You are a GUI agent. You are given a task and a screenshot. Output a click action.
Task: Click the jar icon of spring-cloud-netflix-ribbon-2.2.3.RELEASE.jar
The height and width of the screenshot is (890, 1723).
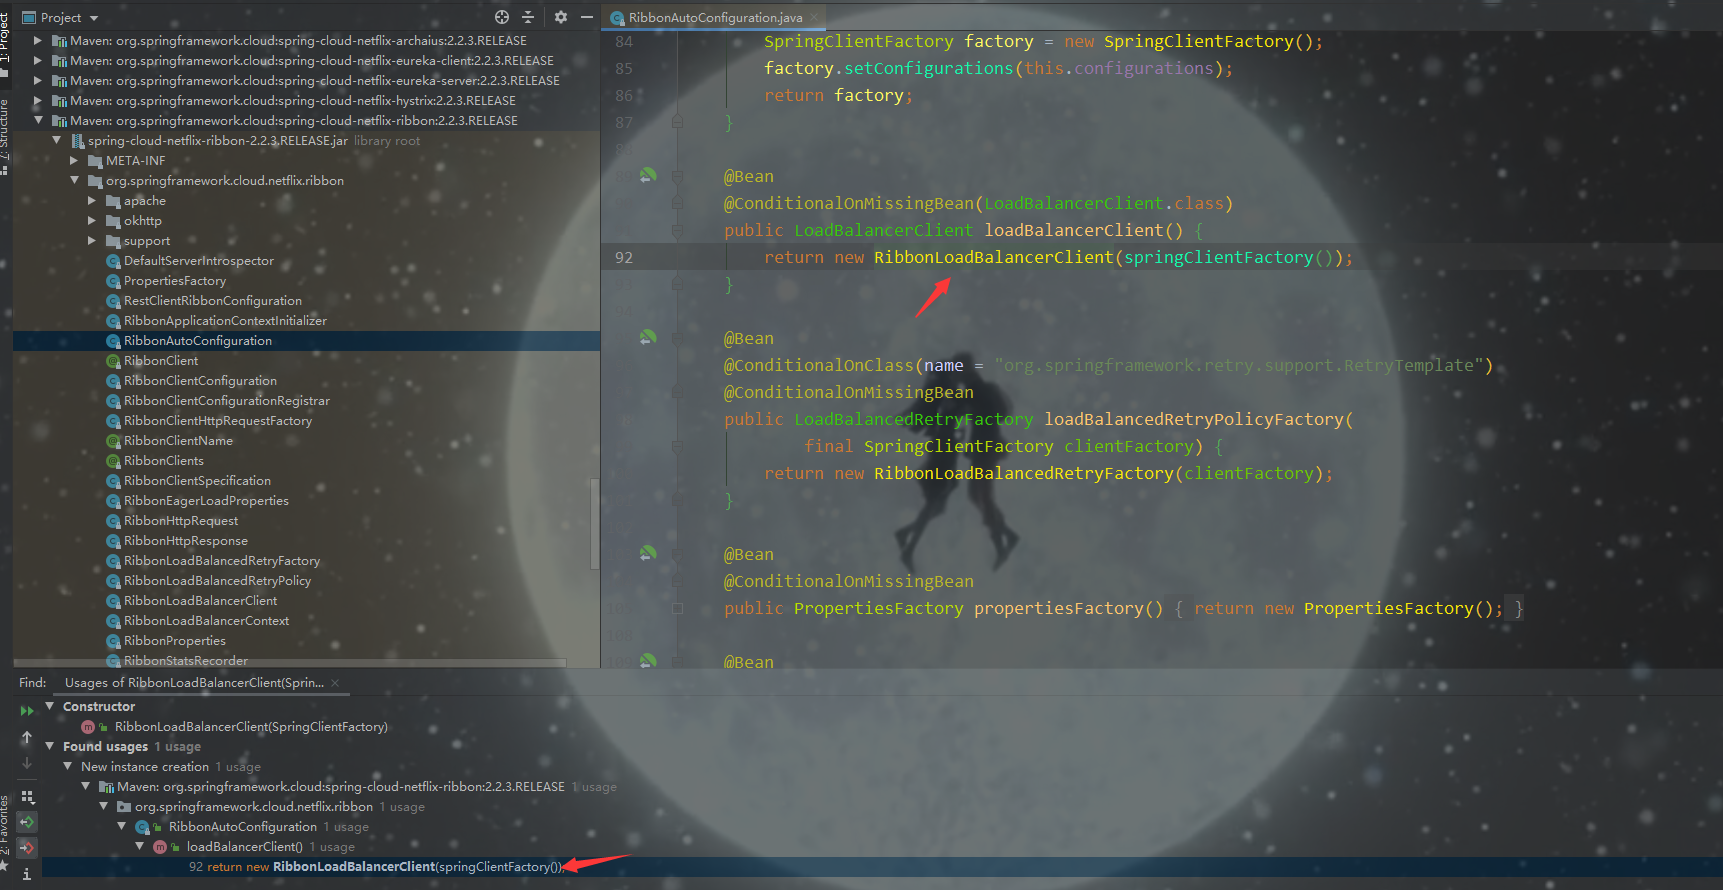click(x=78, y=141)
